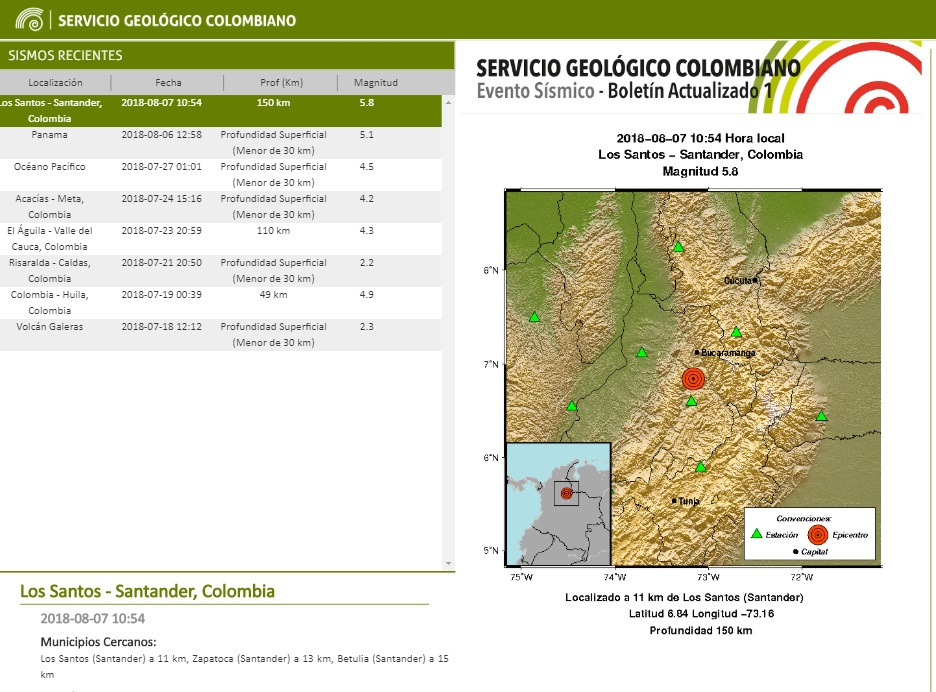Click the station triangle just south of epicenter

click(x=691, y=401)
